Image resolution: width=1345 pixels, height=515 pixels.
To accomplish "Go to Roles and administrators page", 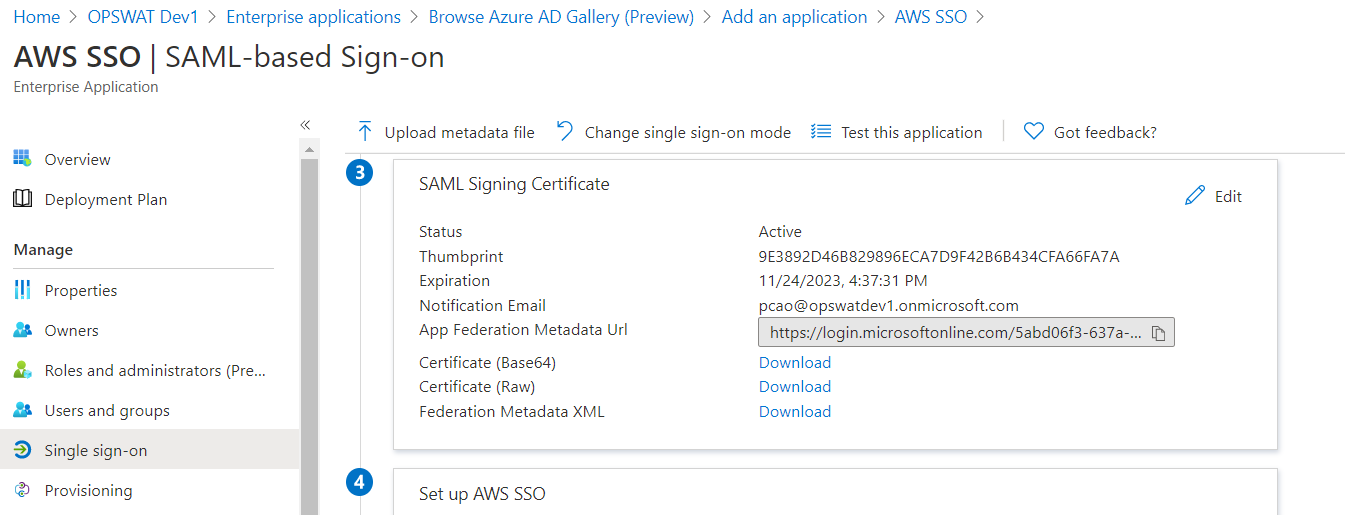I will pos(154,371).
